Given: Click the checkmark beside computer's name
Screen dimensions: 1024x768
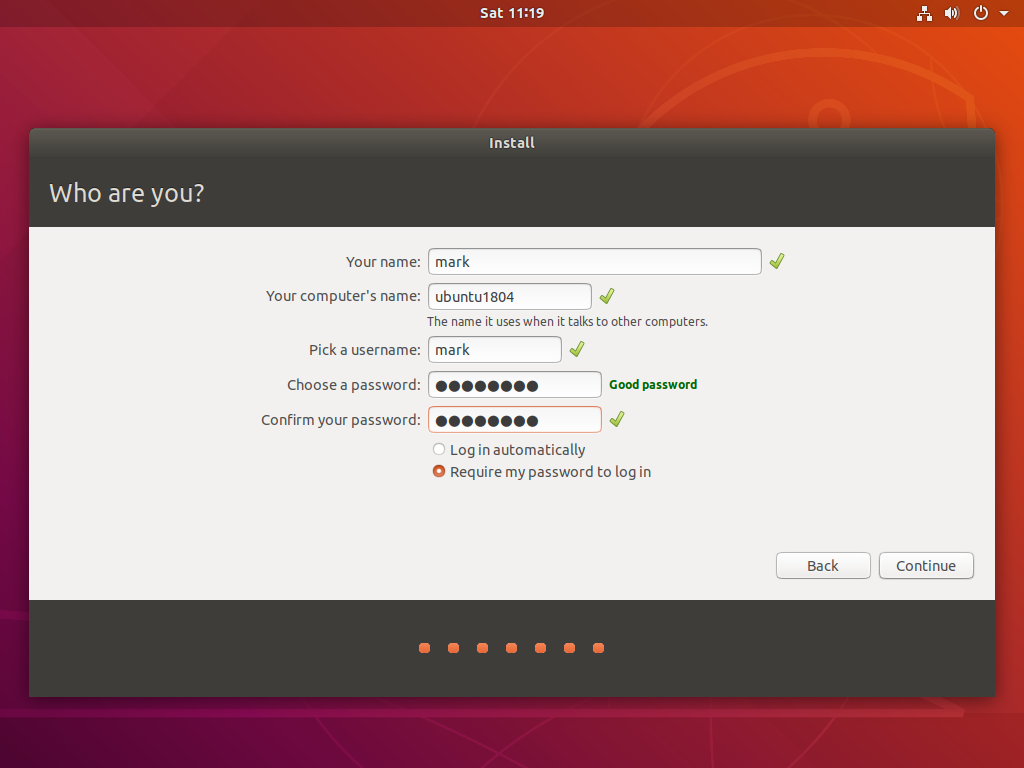Looking at the screenshot, I should click(607, 296).
